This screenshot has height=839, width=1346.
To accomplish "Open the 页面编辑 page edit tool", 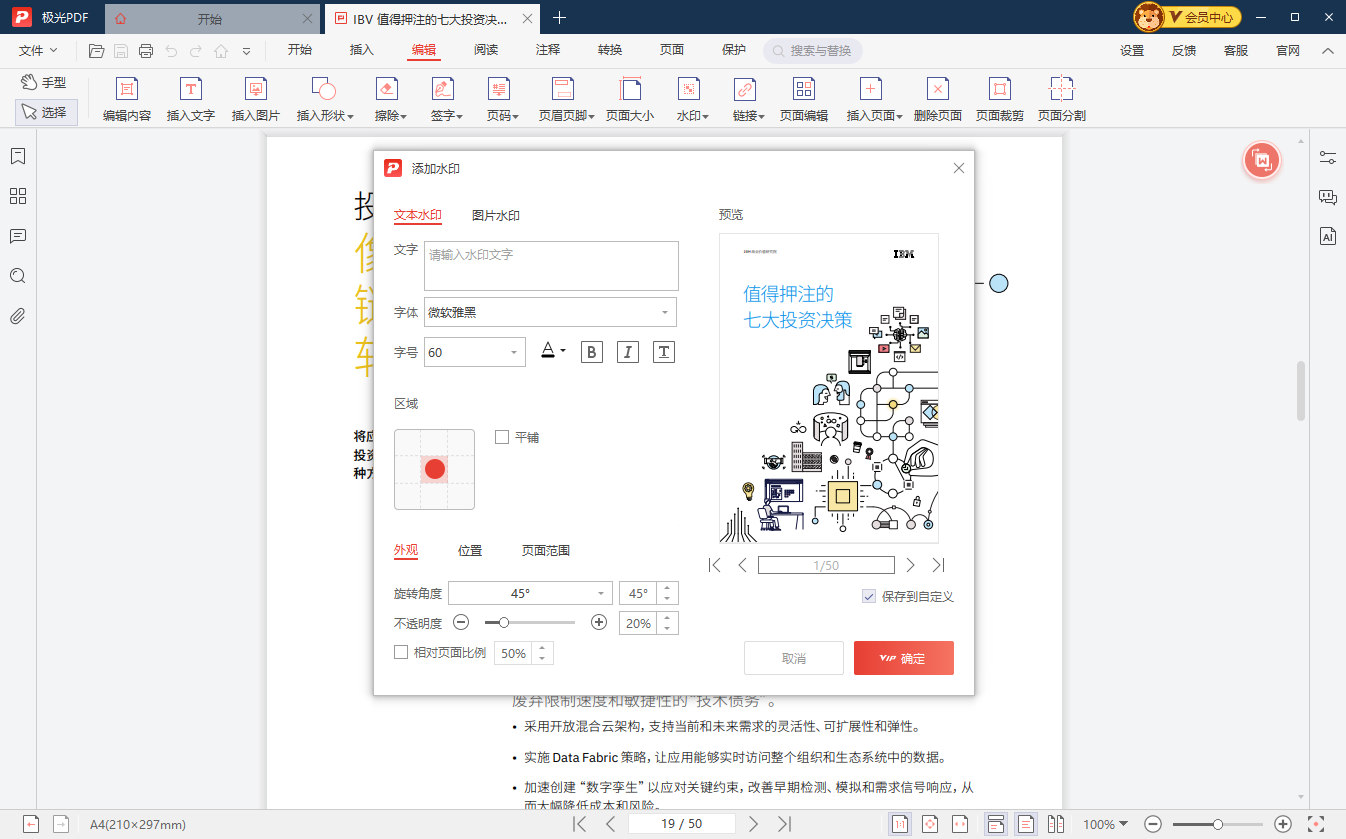I will pyautogui.click(x=804, y=100).
